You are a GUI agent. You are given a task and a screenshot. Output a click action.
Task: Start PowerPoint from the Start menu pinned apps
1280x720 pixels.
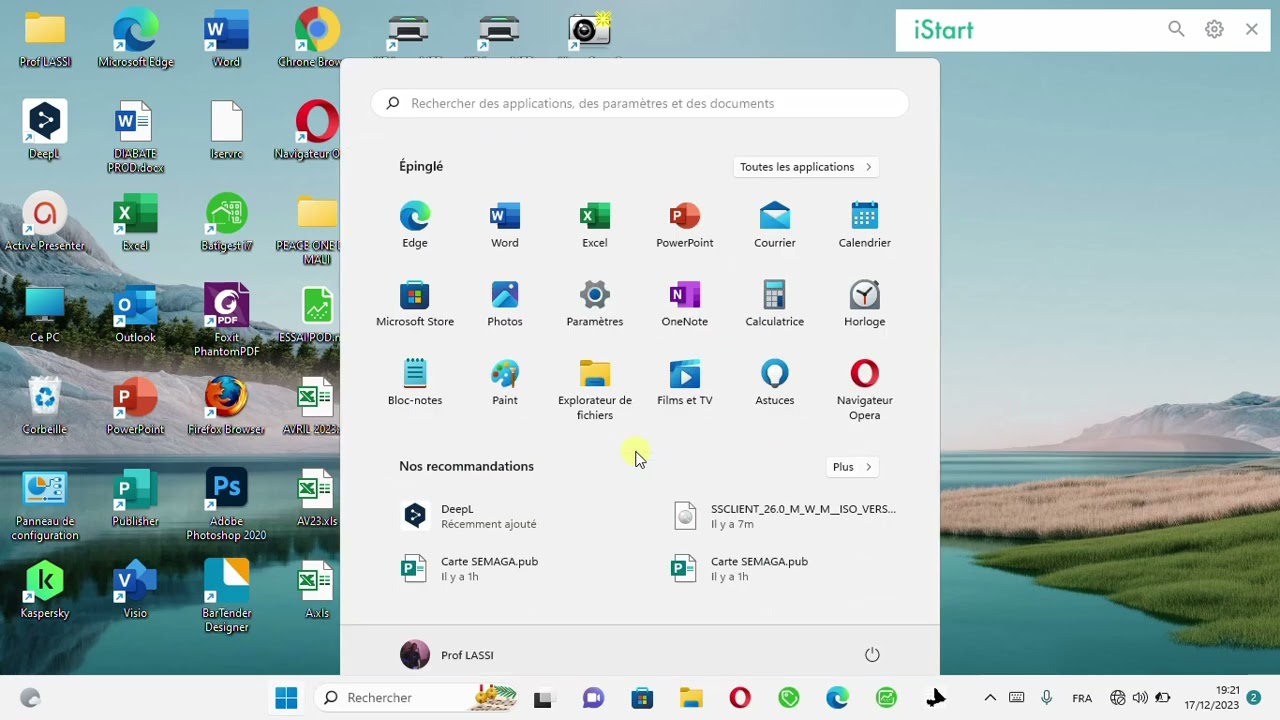point(684,225)
